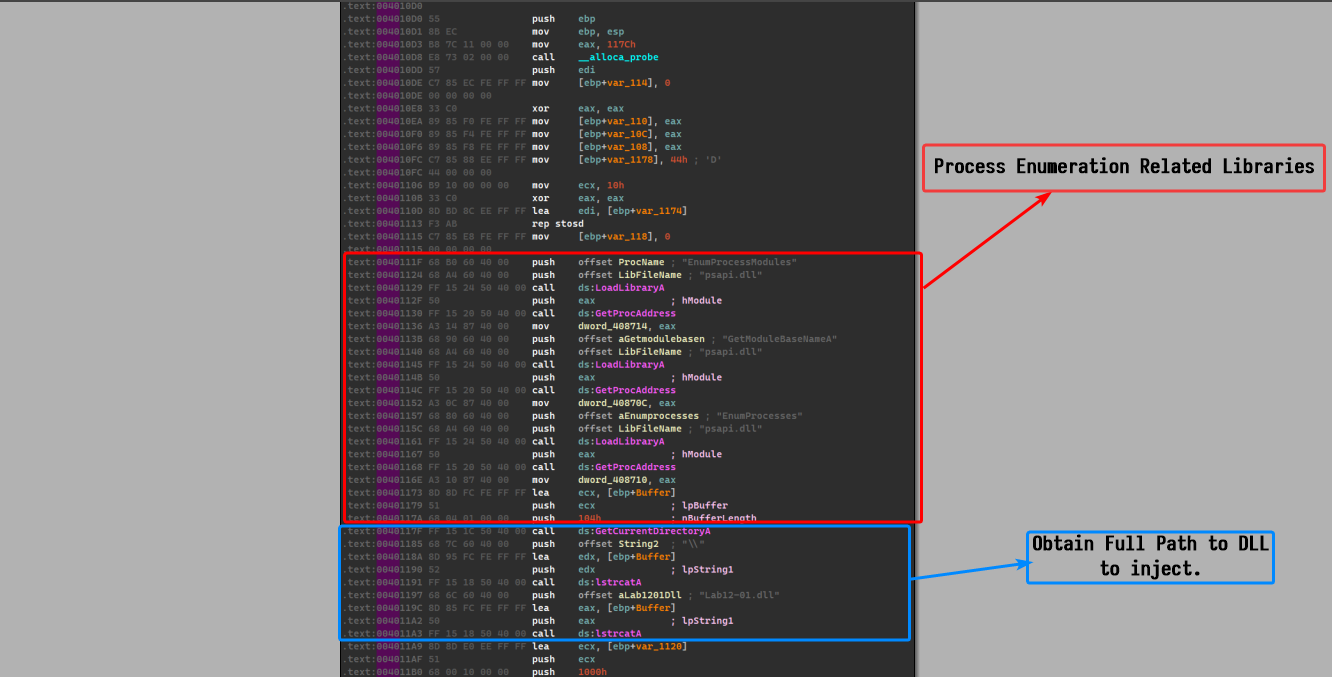Click the dword_408710 variable reference
1332x677 pixels.
pos(618,480)
